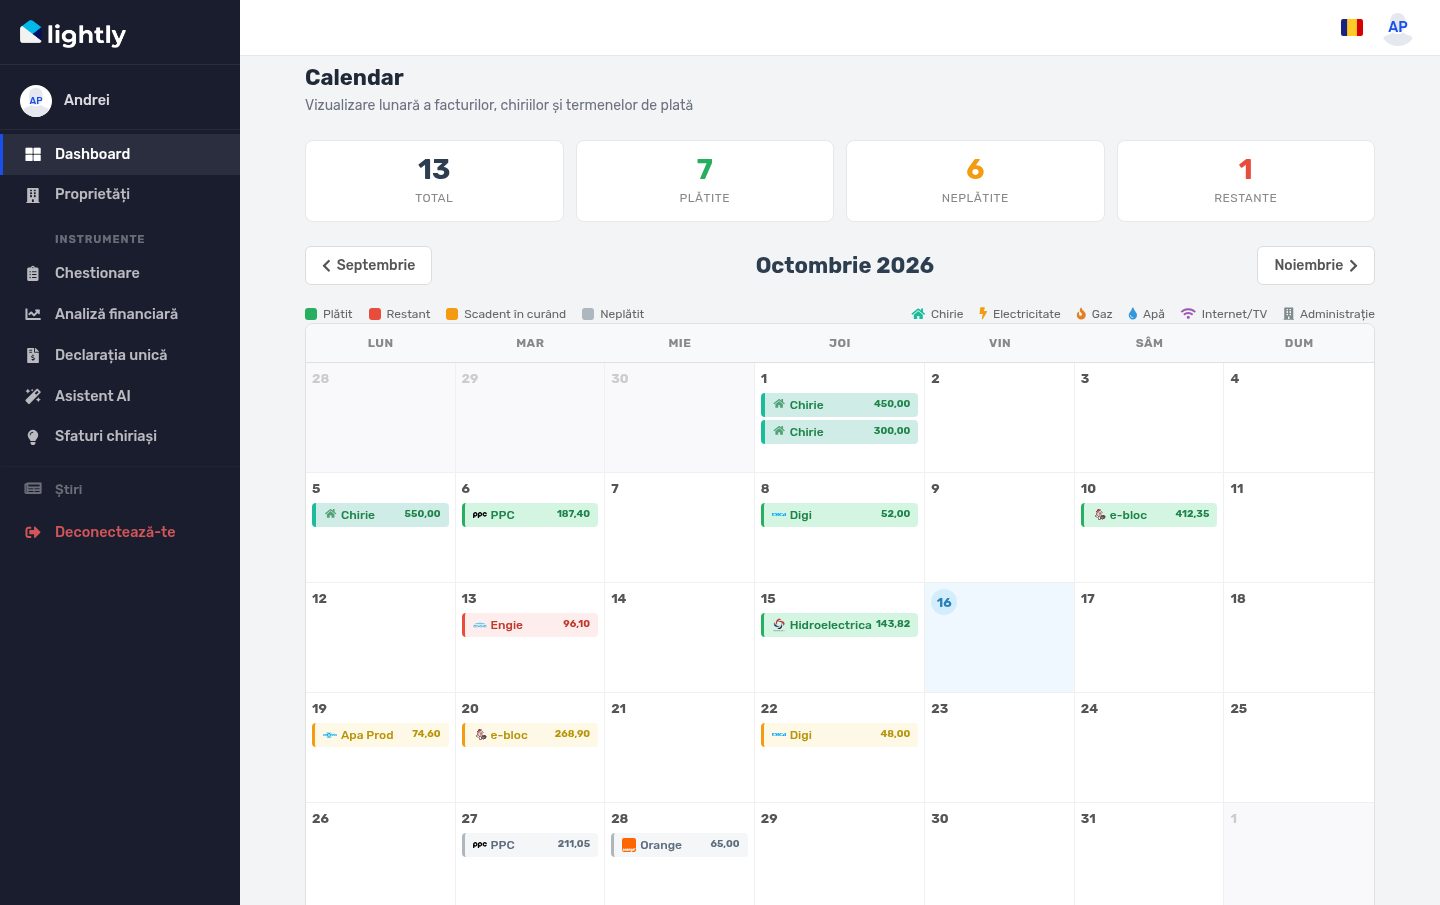Click Deconectează-te to log out
Image resolution: width=1440 pixels, height=905 pixels.
point(120,532)
